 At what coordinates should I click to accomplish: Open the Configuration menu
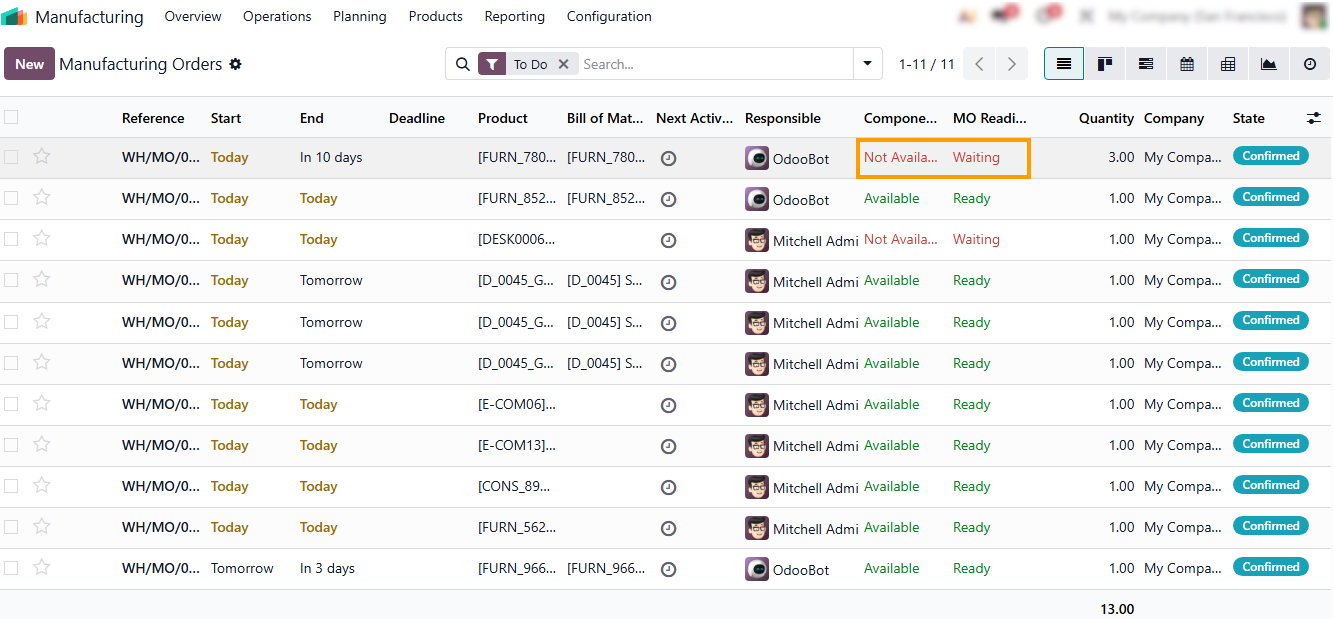tap(609, 16)
